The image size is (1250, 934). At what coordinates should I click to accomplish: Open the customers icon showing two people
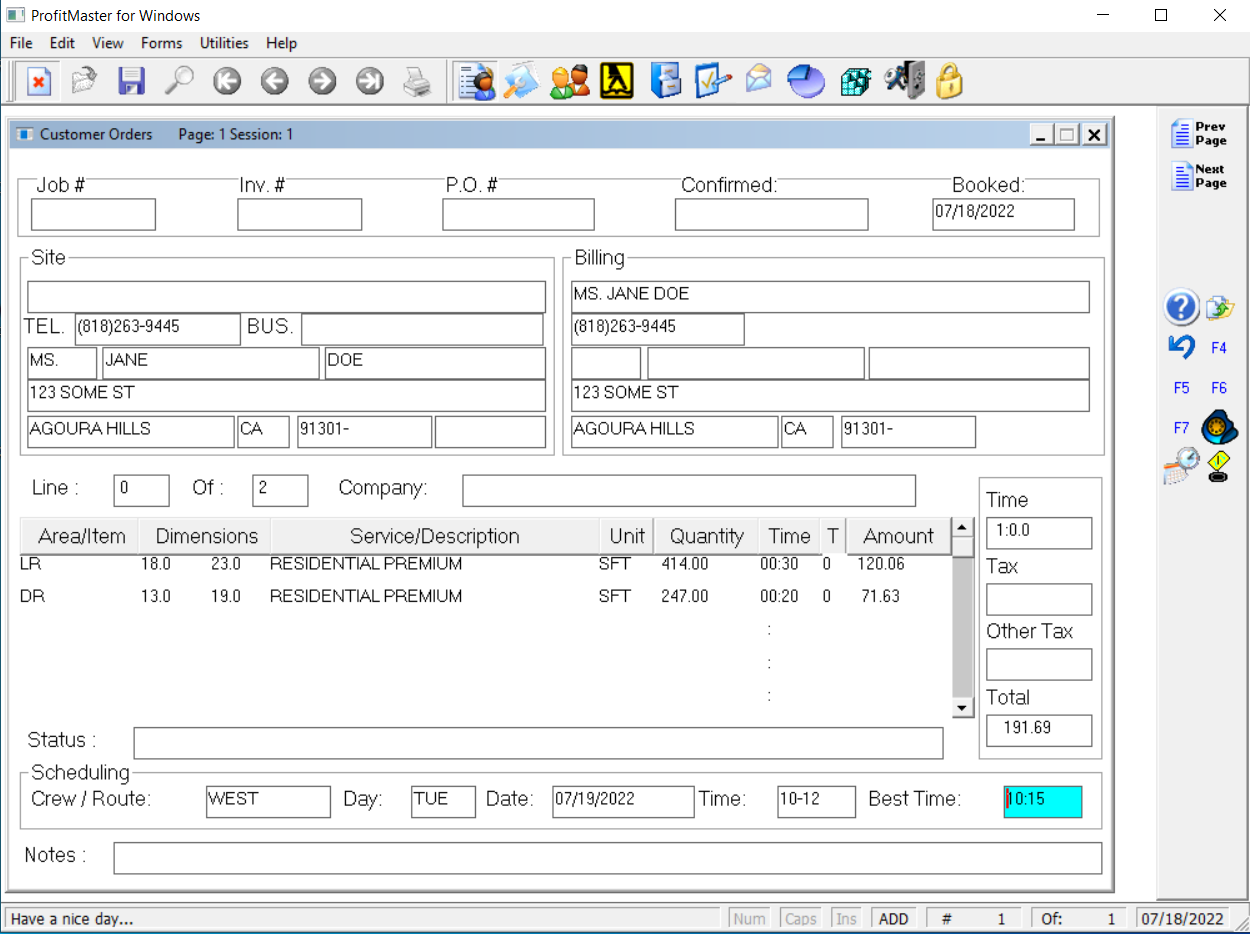click(x=569, y=81)
